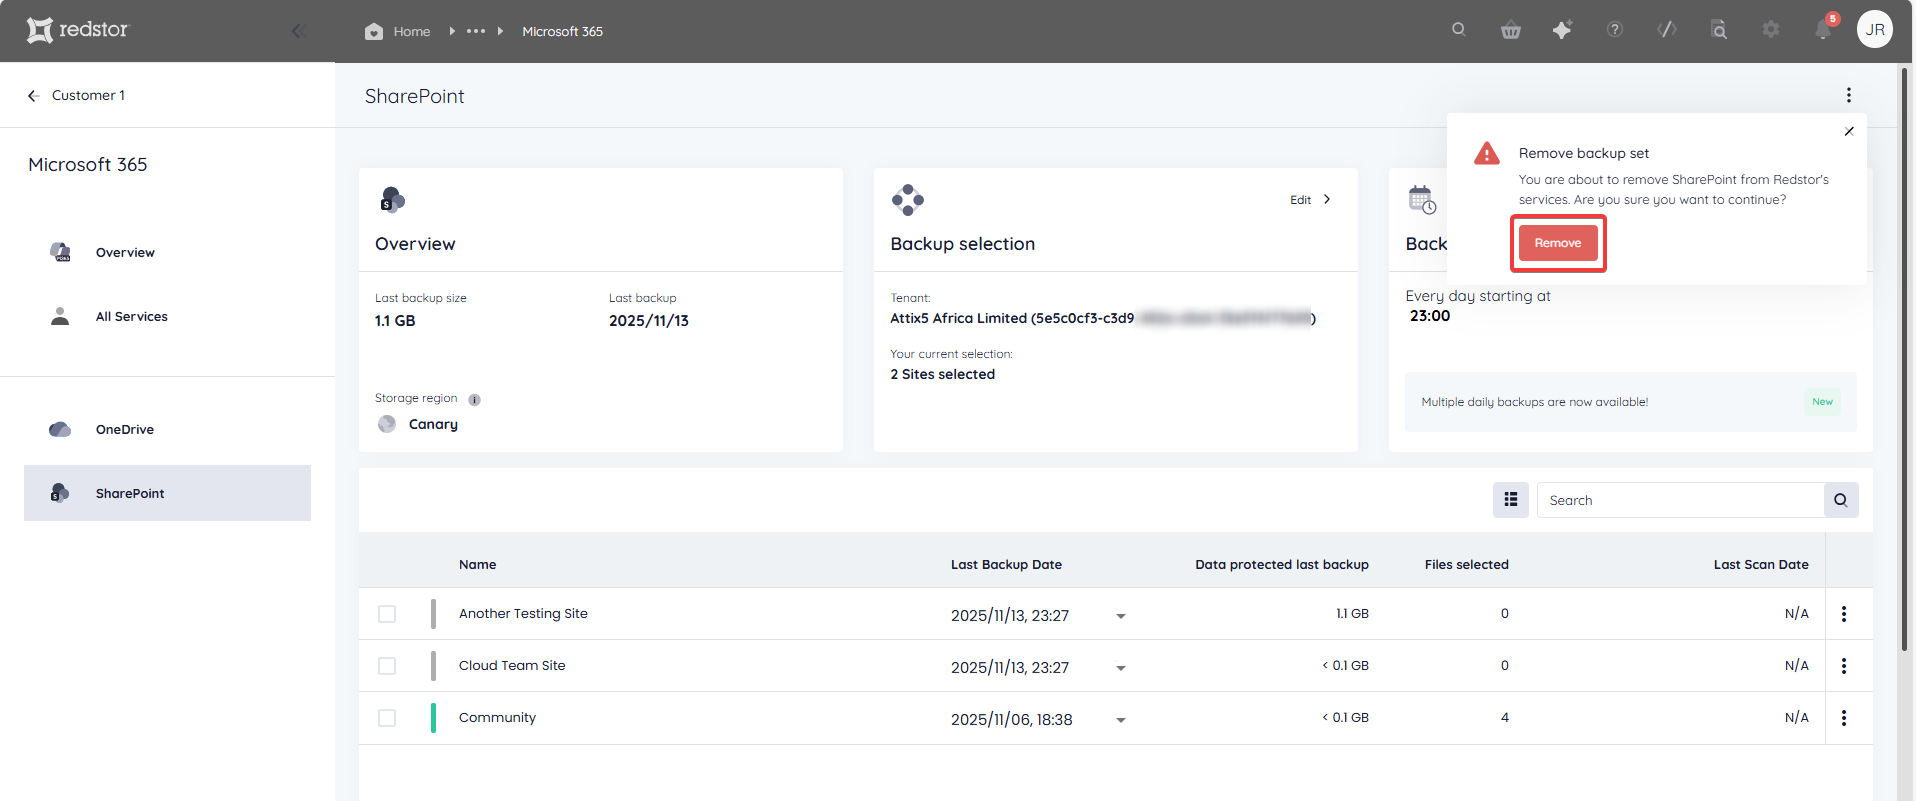Select SharePoint in the sidebar
The image size is (1916, 801).
click(x=167, y=493)
